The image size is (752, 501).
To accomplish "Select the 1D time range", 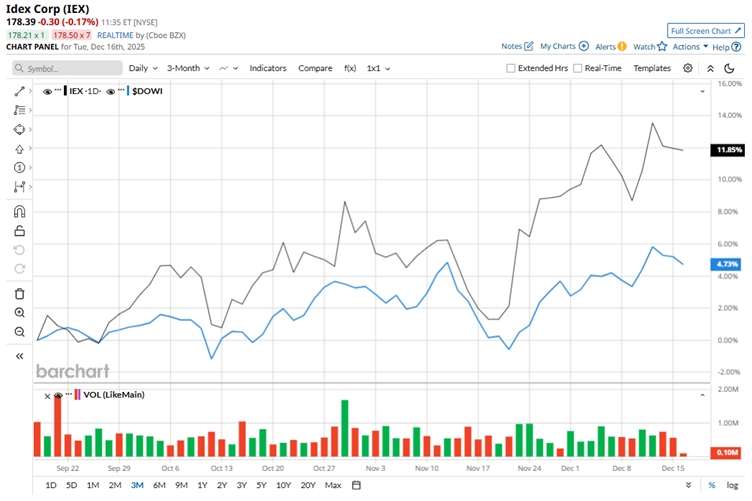I will click(51, 485).
